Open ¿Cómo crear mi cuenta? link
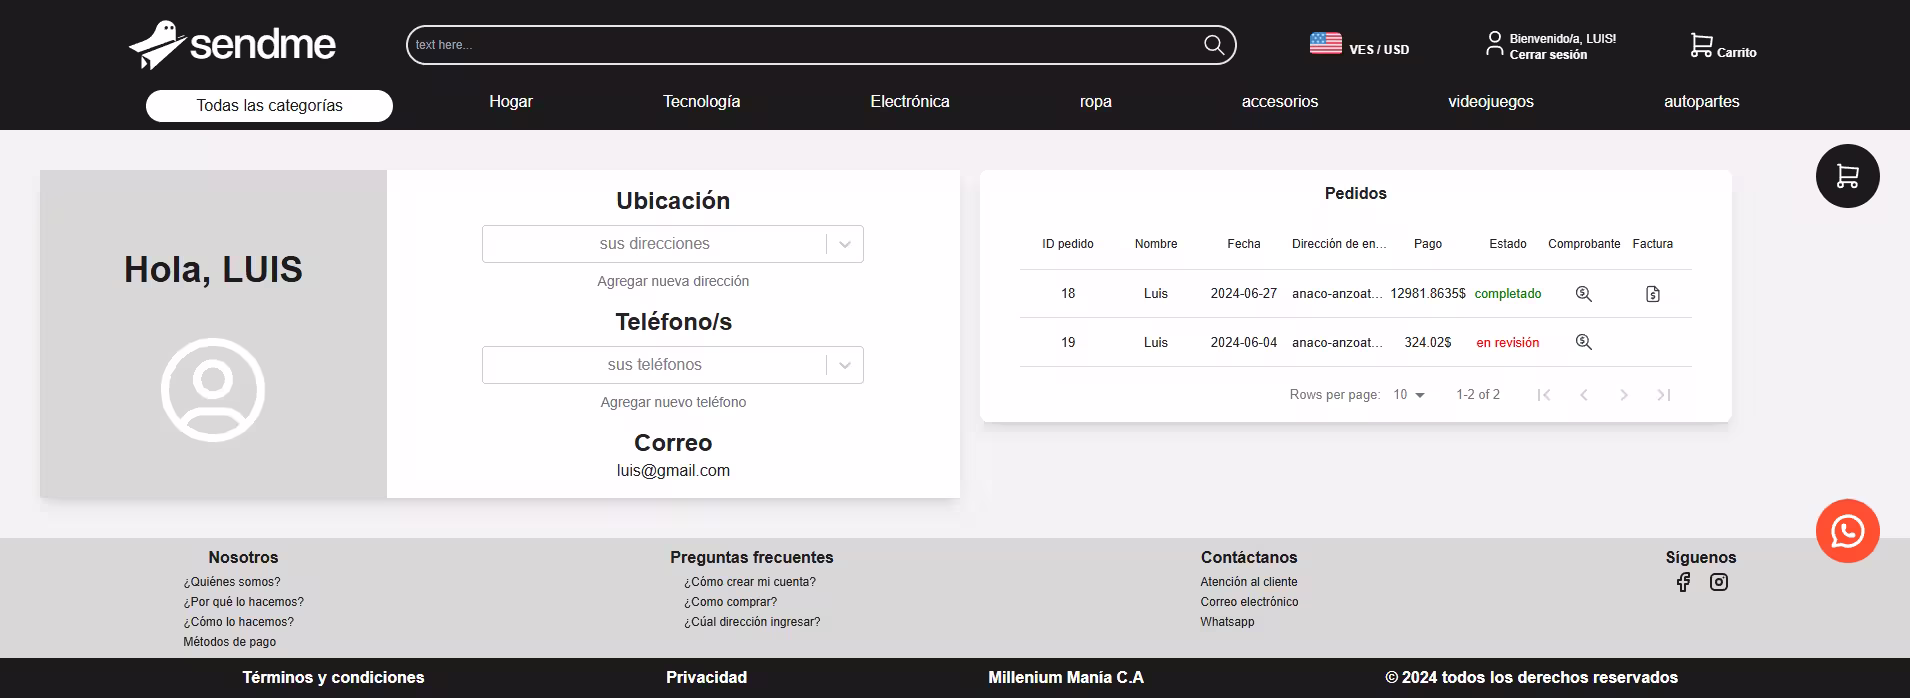 749,582
